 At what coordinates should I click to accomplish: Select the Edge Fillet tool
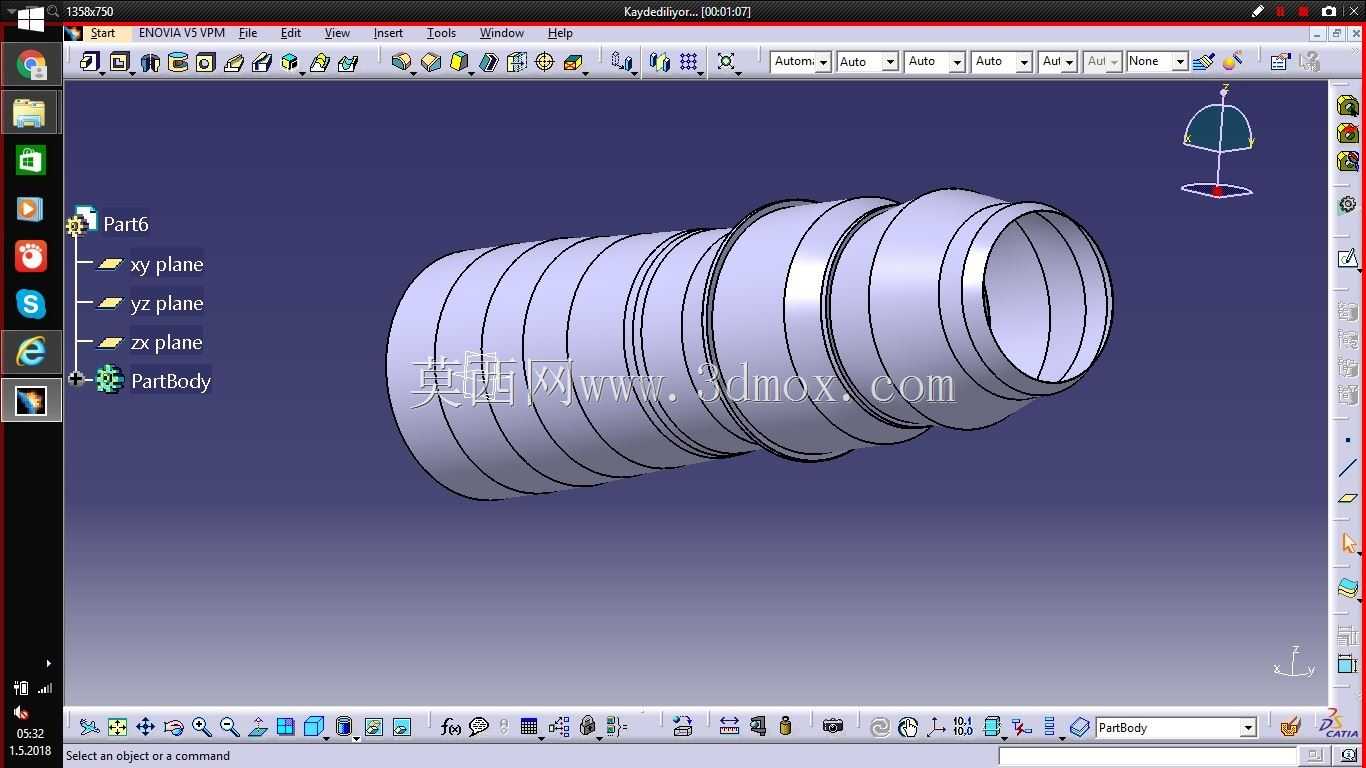401,62
